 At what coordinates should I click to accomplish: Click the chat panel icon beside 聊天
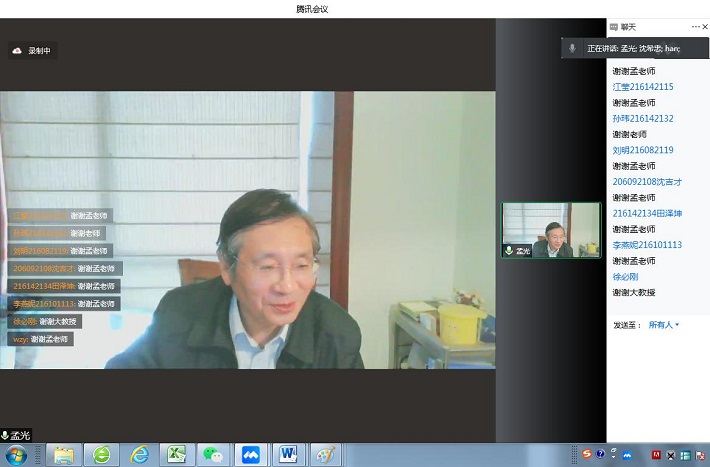click(x=614, y=26)
